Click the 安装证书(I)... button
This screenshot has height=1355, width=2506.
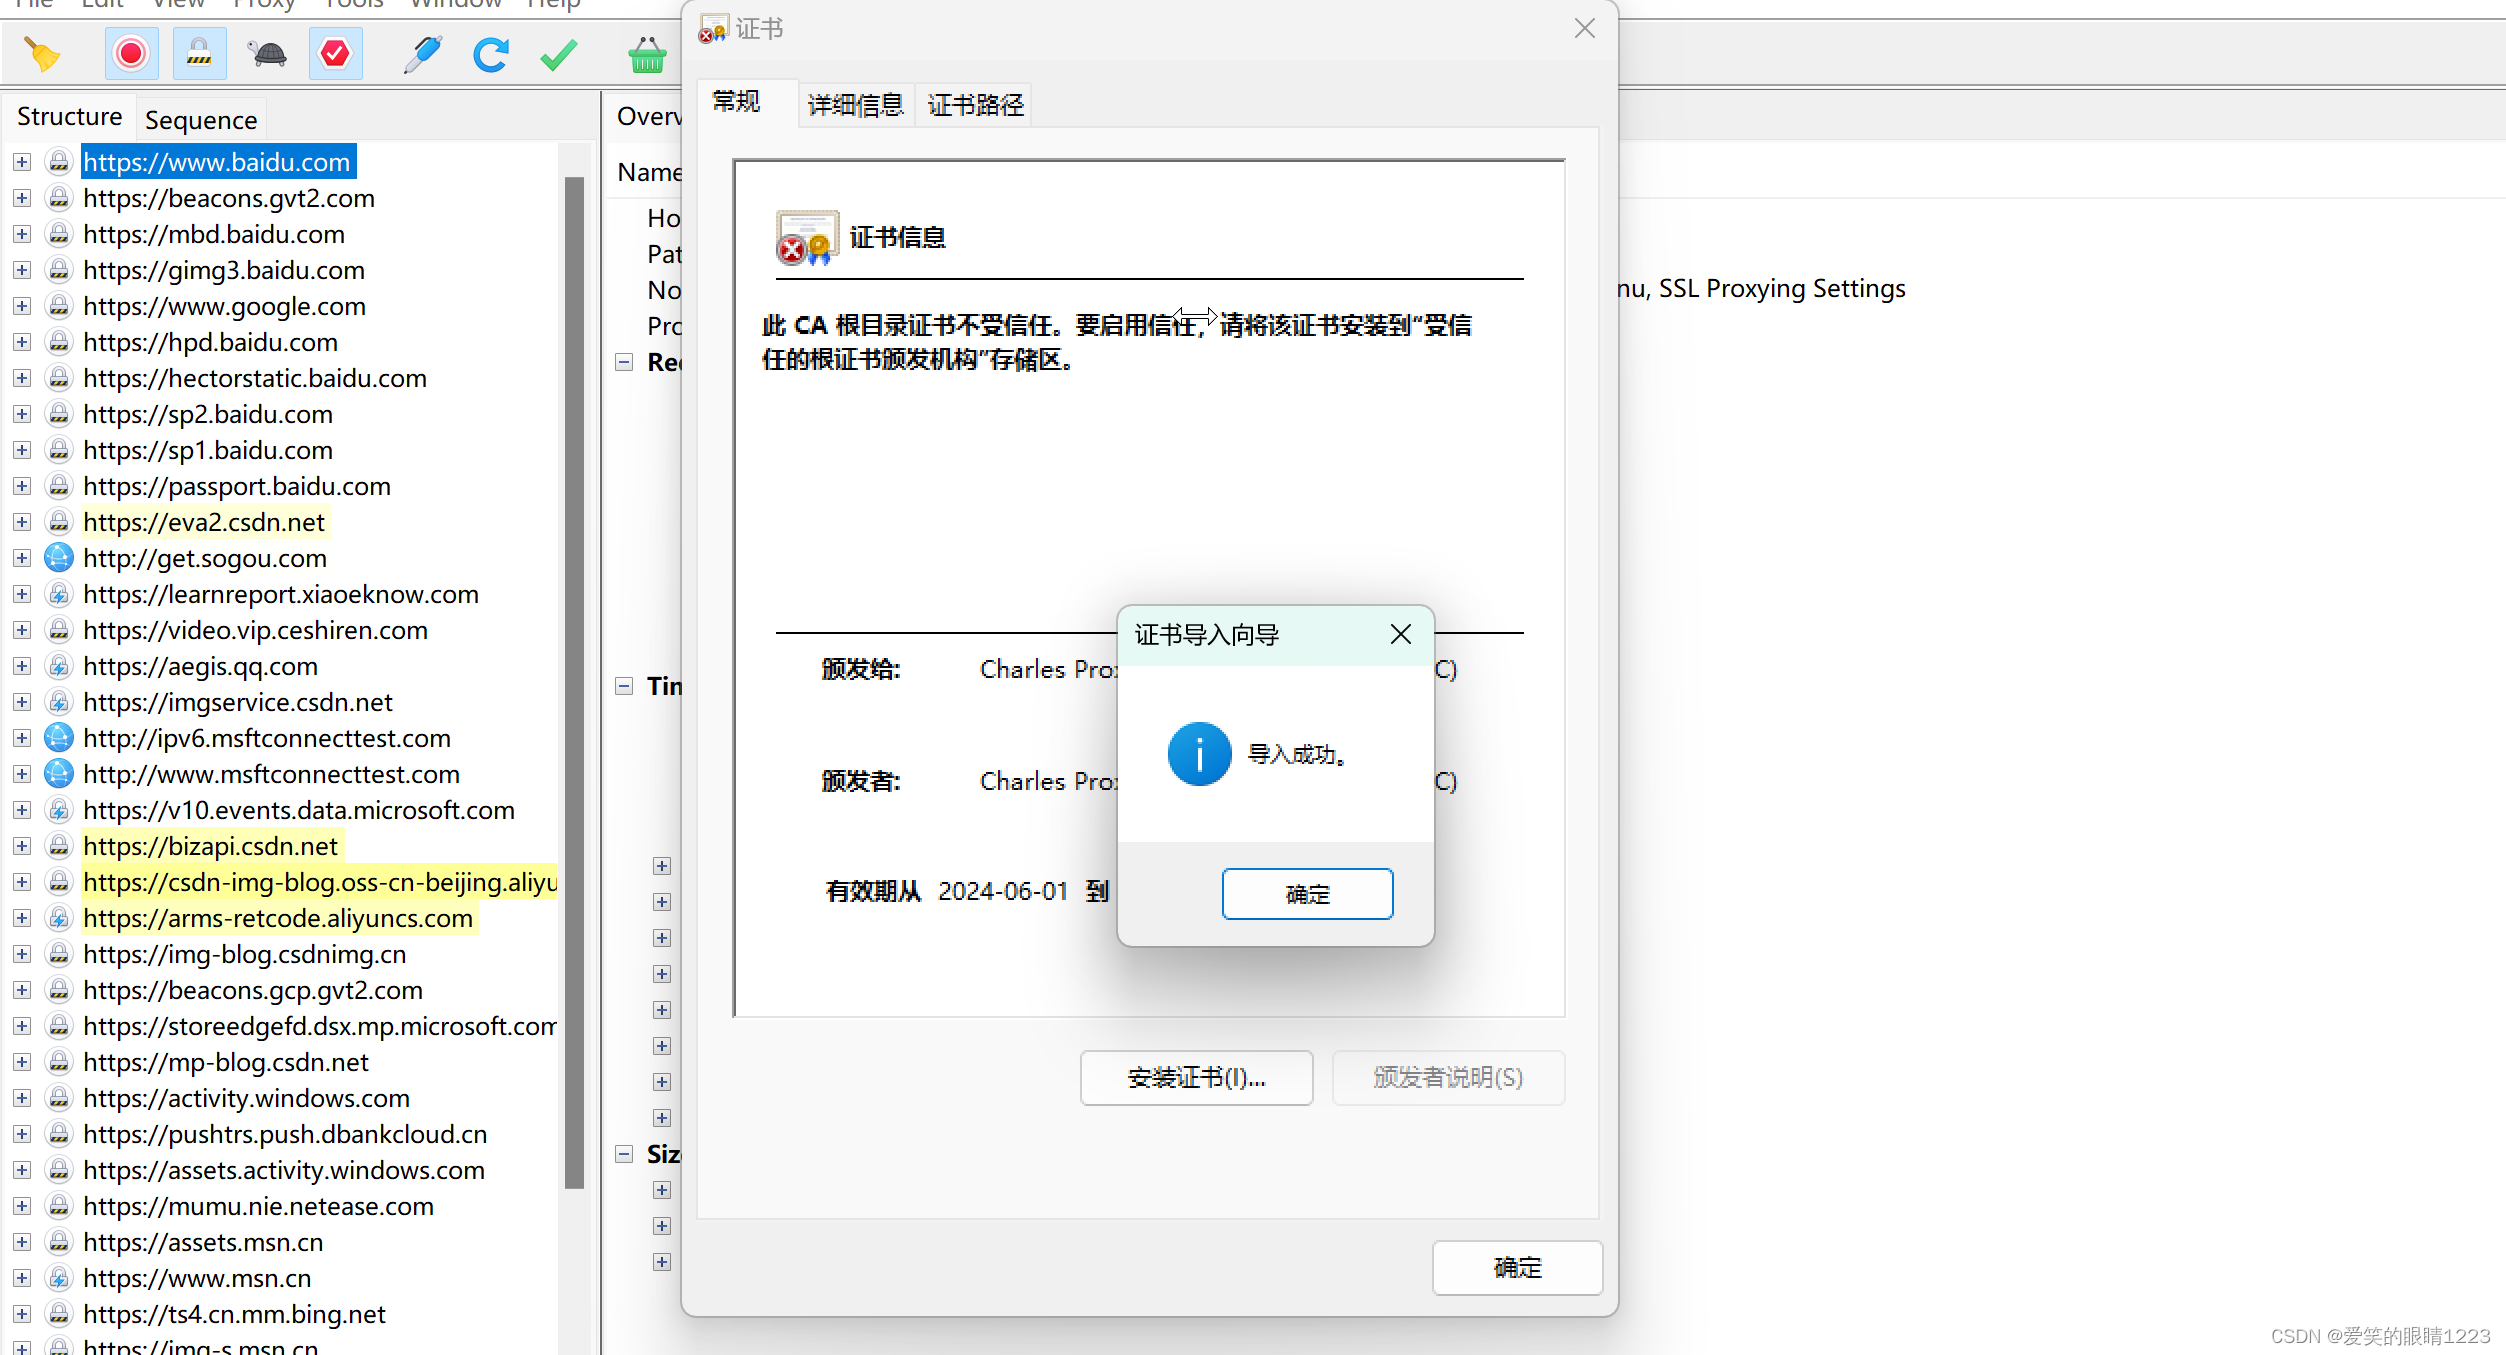click(1196, 1078)
